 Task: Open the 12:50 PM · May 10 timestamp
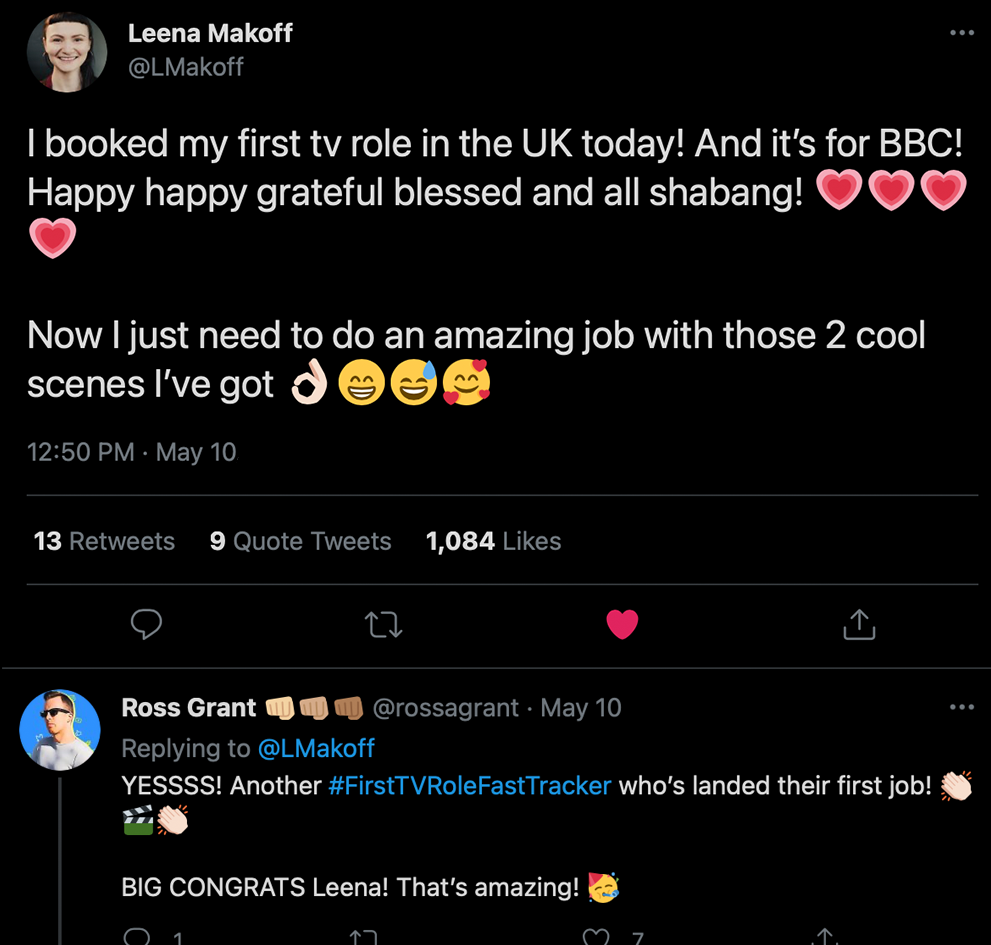(x=132, y=452)
